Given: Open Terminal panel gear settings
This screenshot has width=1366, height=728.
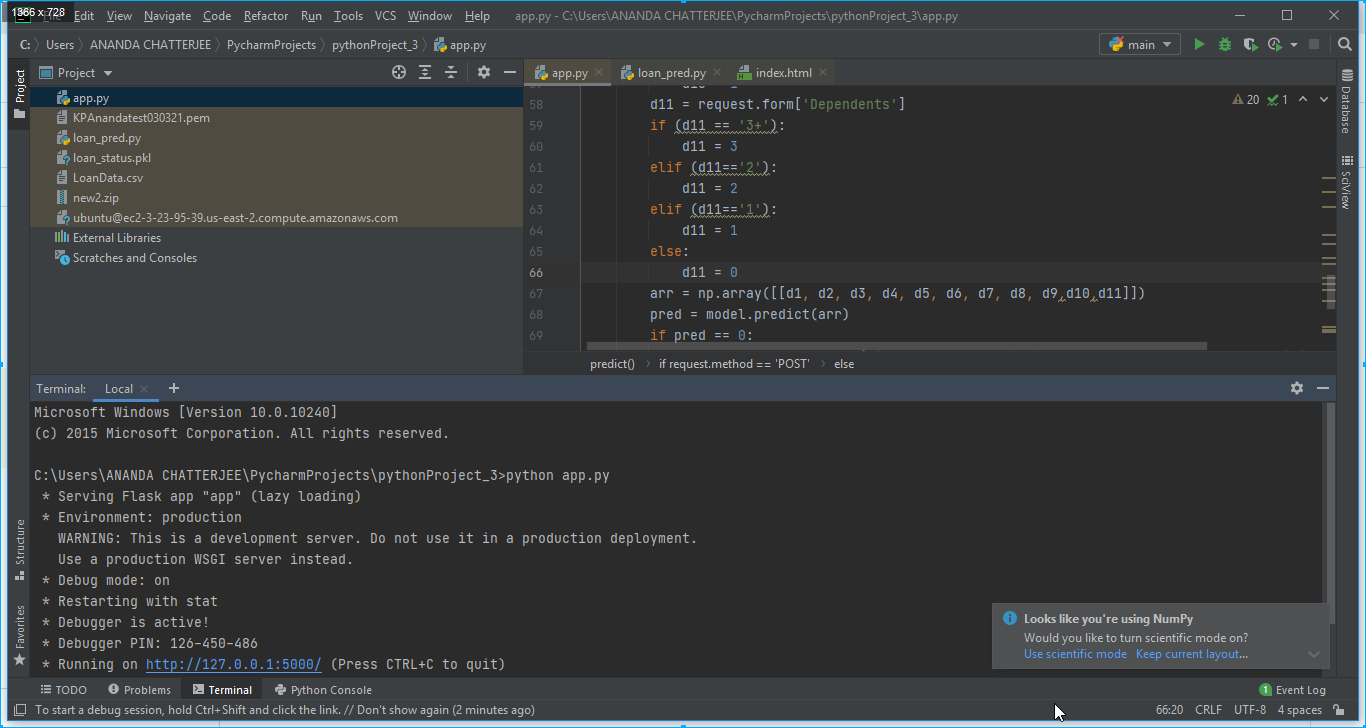Looking at the screenshot, I should pos(1297,388).
